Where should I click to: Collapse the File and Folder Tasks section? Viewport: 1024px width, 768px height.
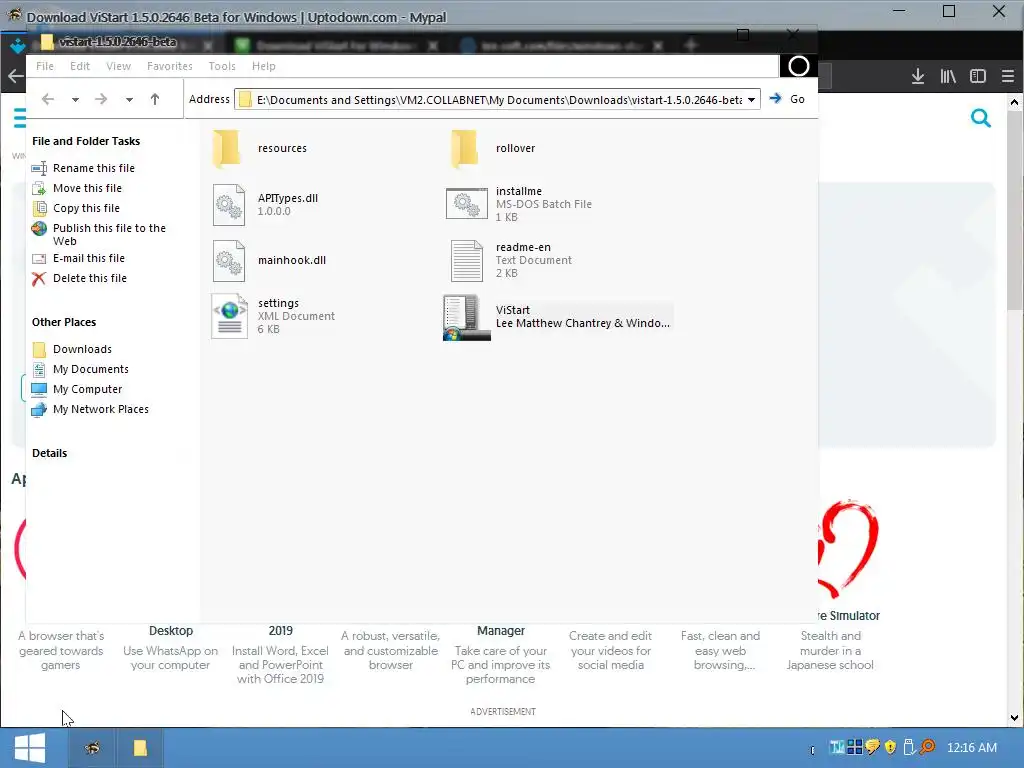[86, 141]
